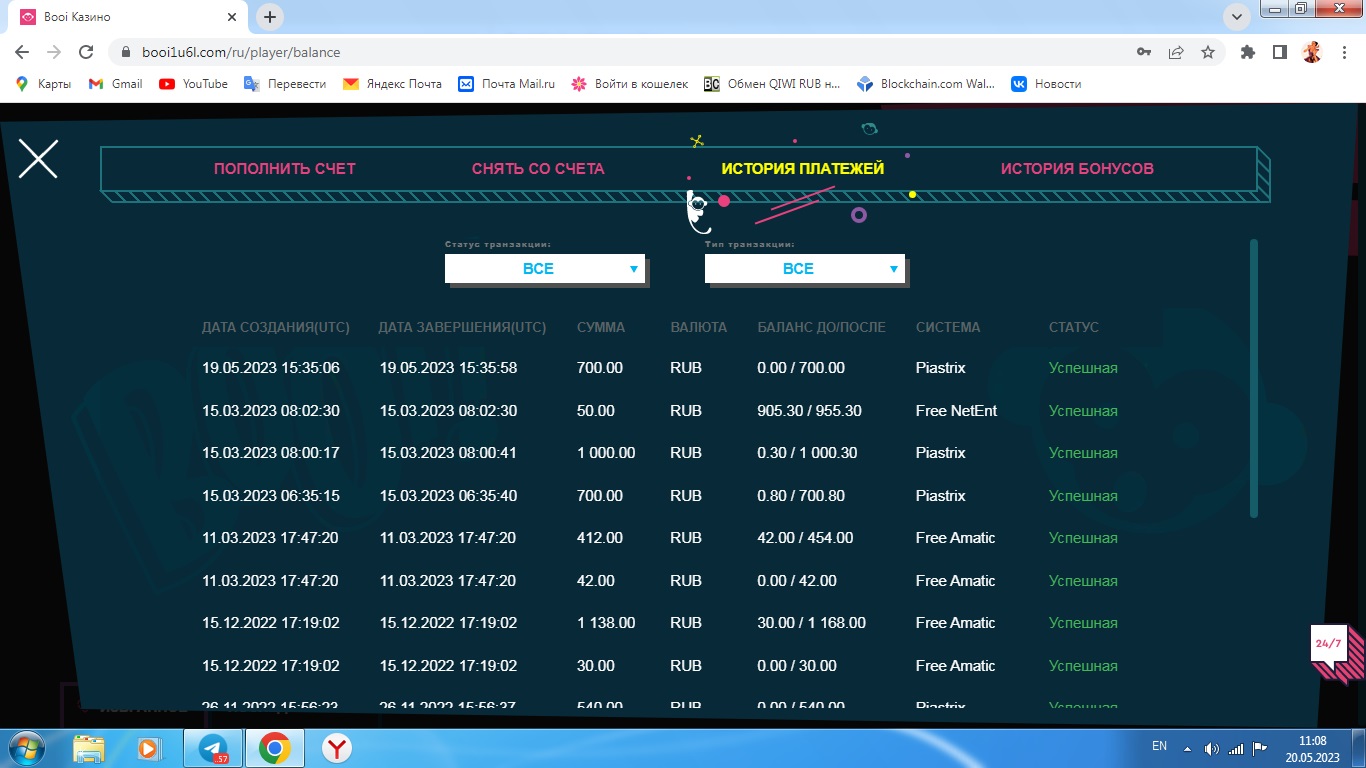The width and height of the screenshot is (1366, 768).
Task: Open Windows Explorer from the taskbar
Action: pyautogui.click(x=89, y=748)
